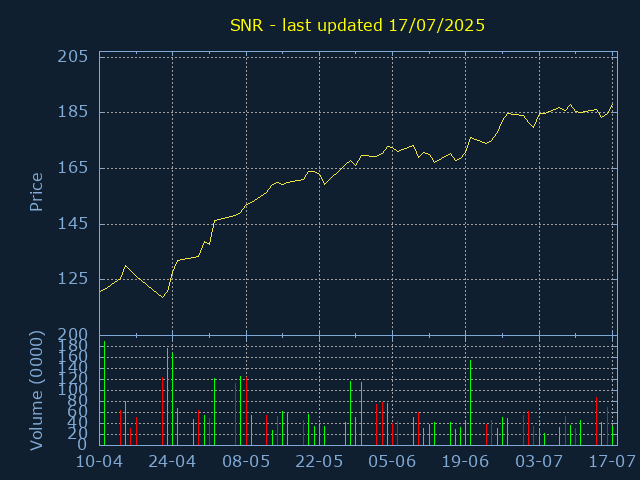Click the volume axis value 200
The width and height of the screenshot is (640, 480).
(73, 335)
